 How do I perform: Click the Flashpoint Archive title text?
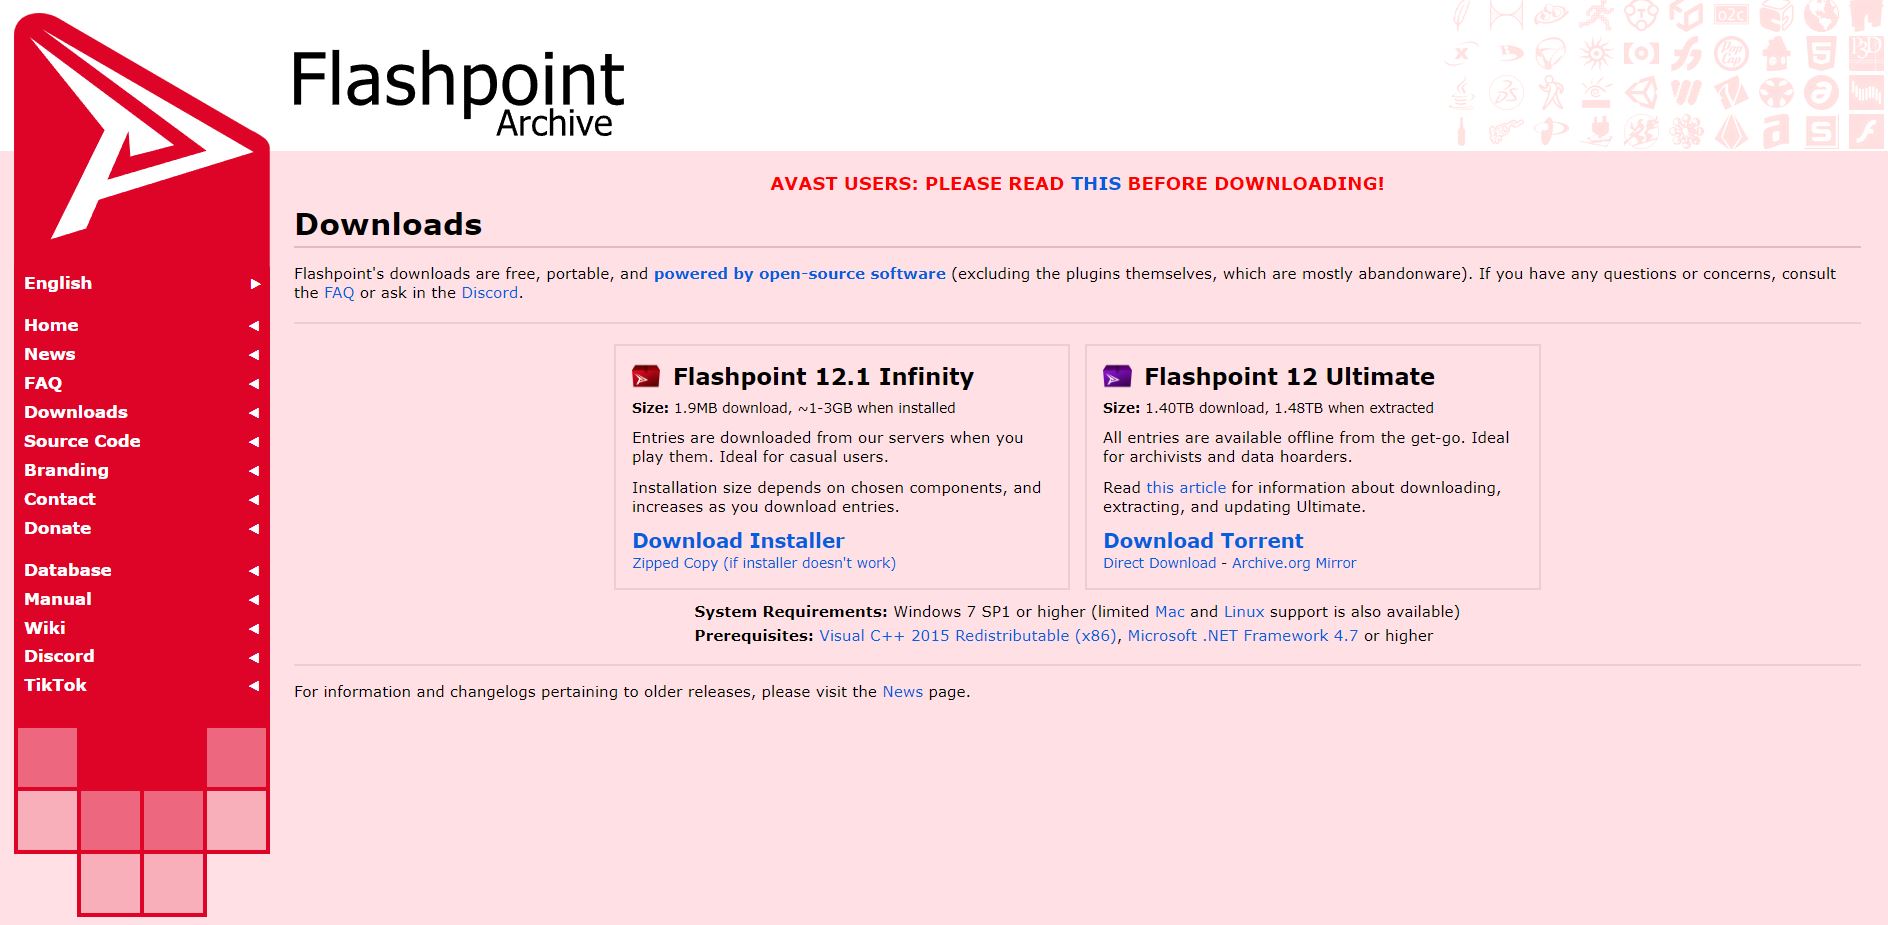458,92
